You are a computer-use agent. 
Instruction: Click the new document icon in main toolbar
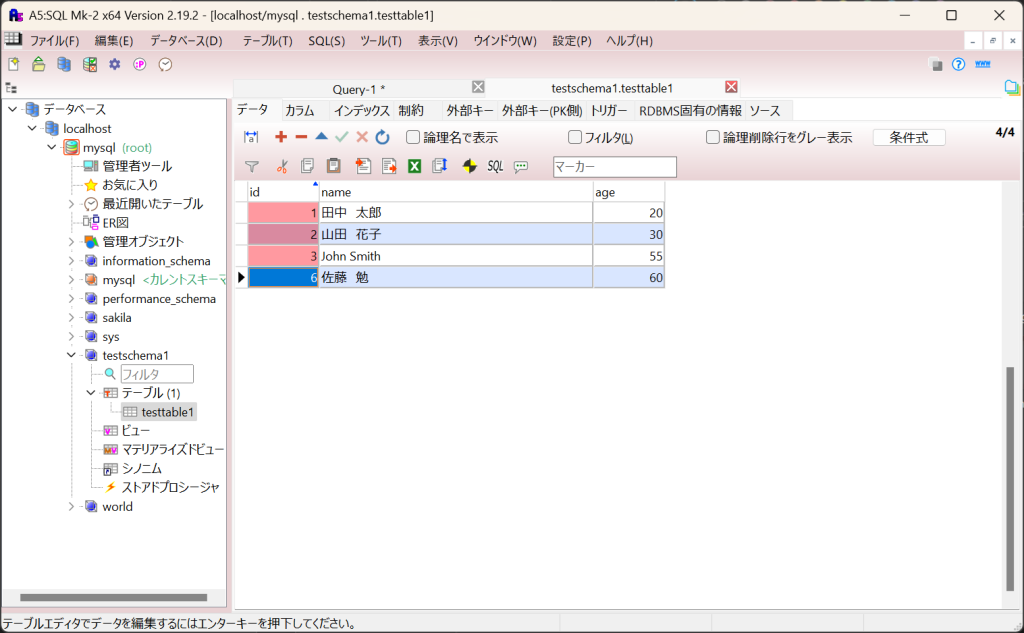pos(14,64)
